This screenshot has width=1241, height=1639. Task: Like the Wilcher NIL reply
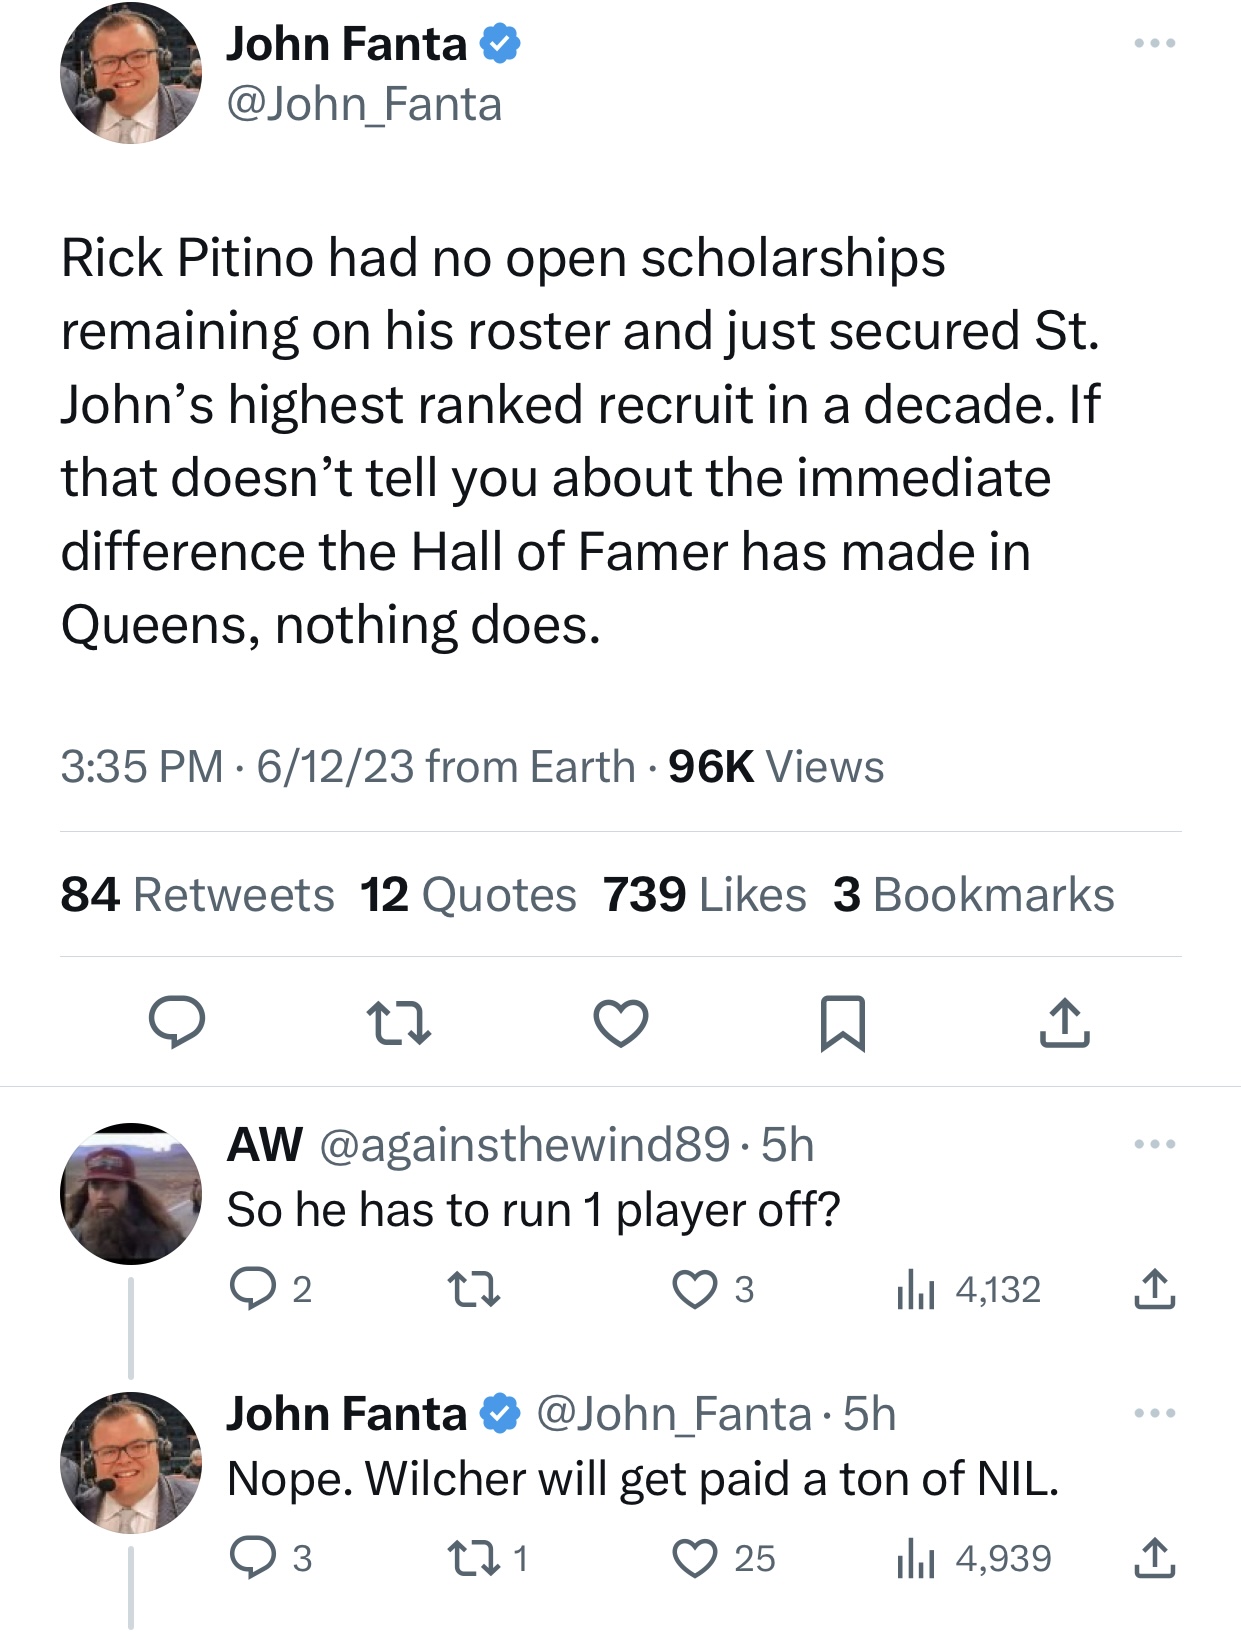click(695, 1558)
